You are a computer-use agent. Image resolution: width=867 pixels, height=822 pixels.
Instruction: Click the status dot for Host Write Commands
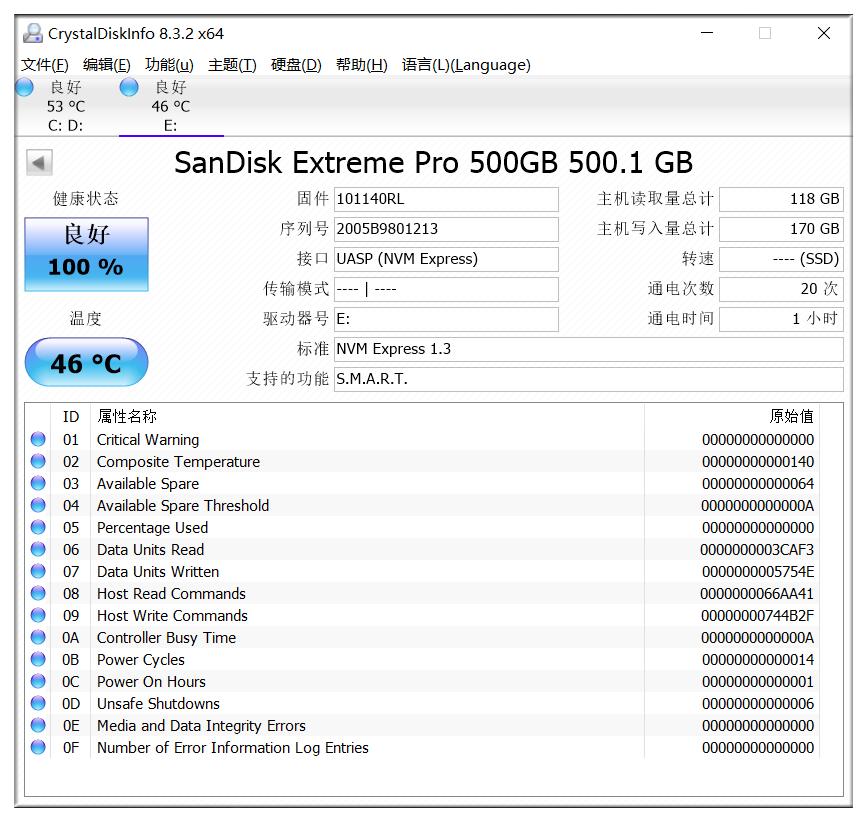pos(38,615)
